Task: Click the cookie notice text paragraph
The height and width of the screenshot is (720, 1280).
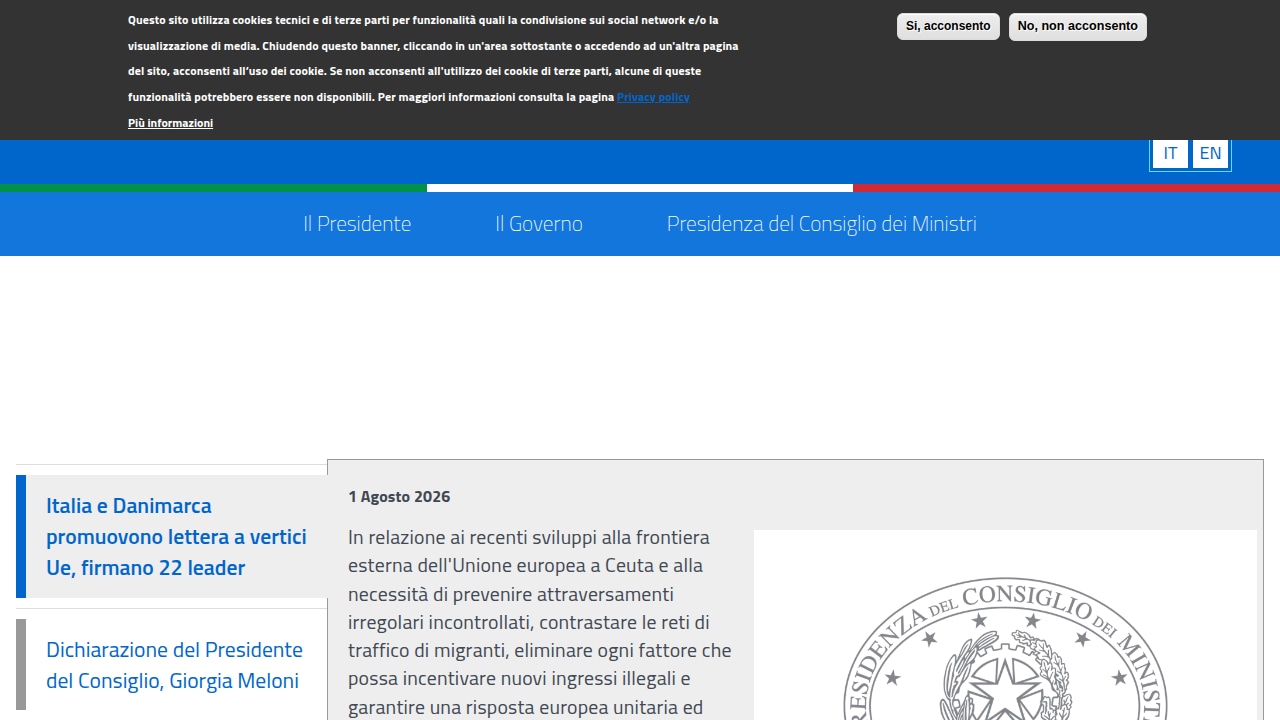Action: (x=433, y=58)
